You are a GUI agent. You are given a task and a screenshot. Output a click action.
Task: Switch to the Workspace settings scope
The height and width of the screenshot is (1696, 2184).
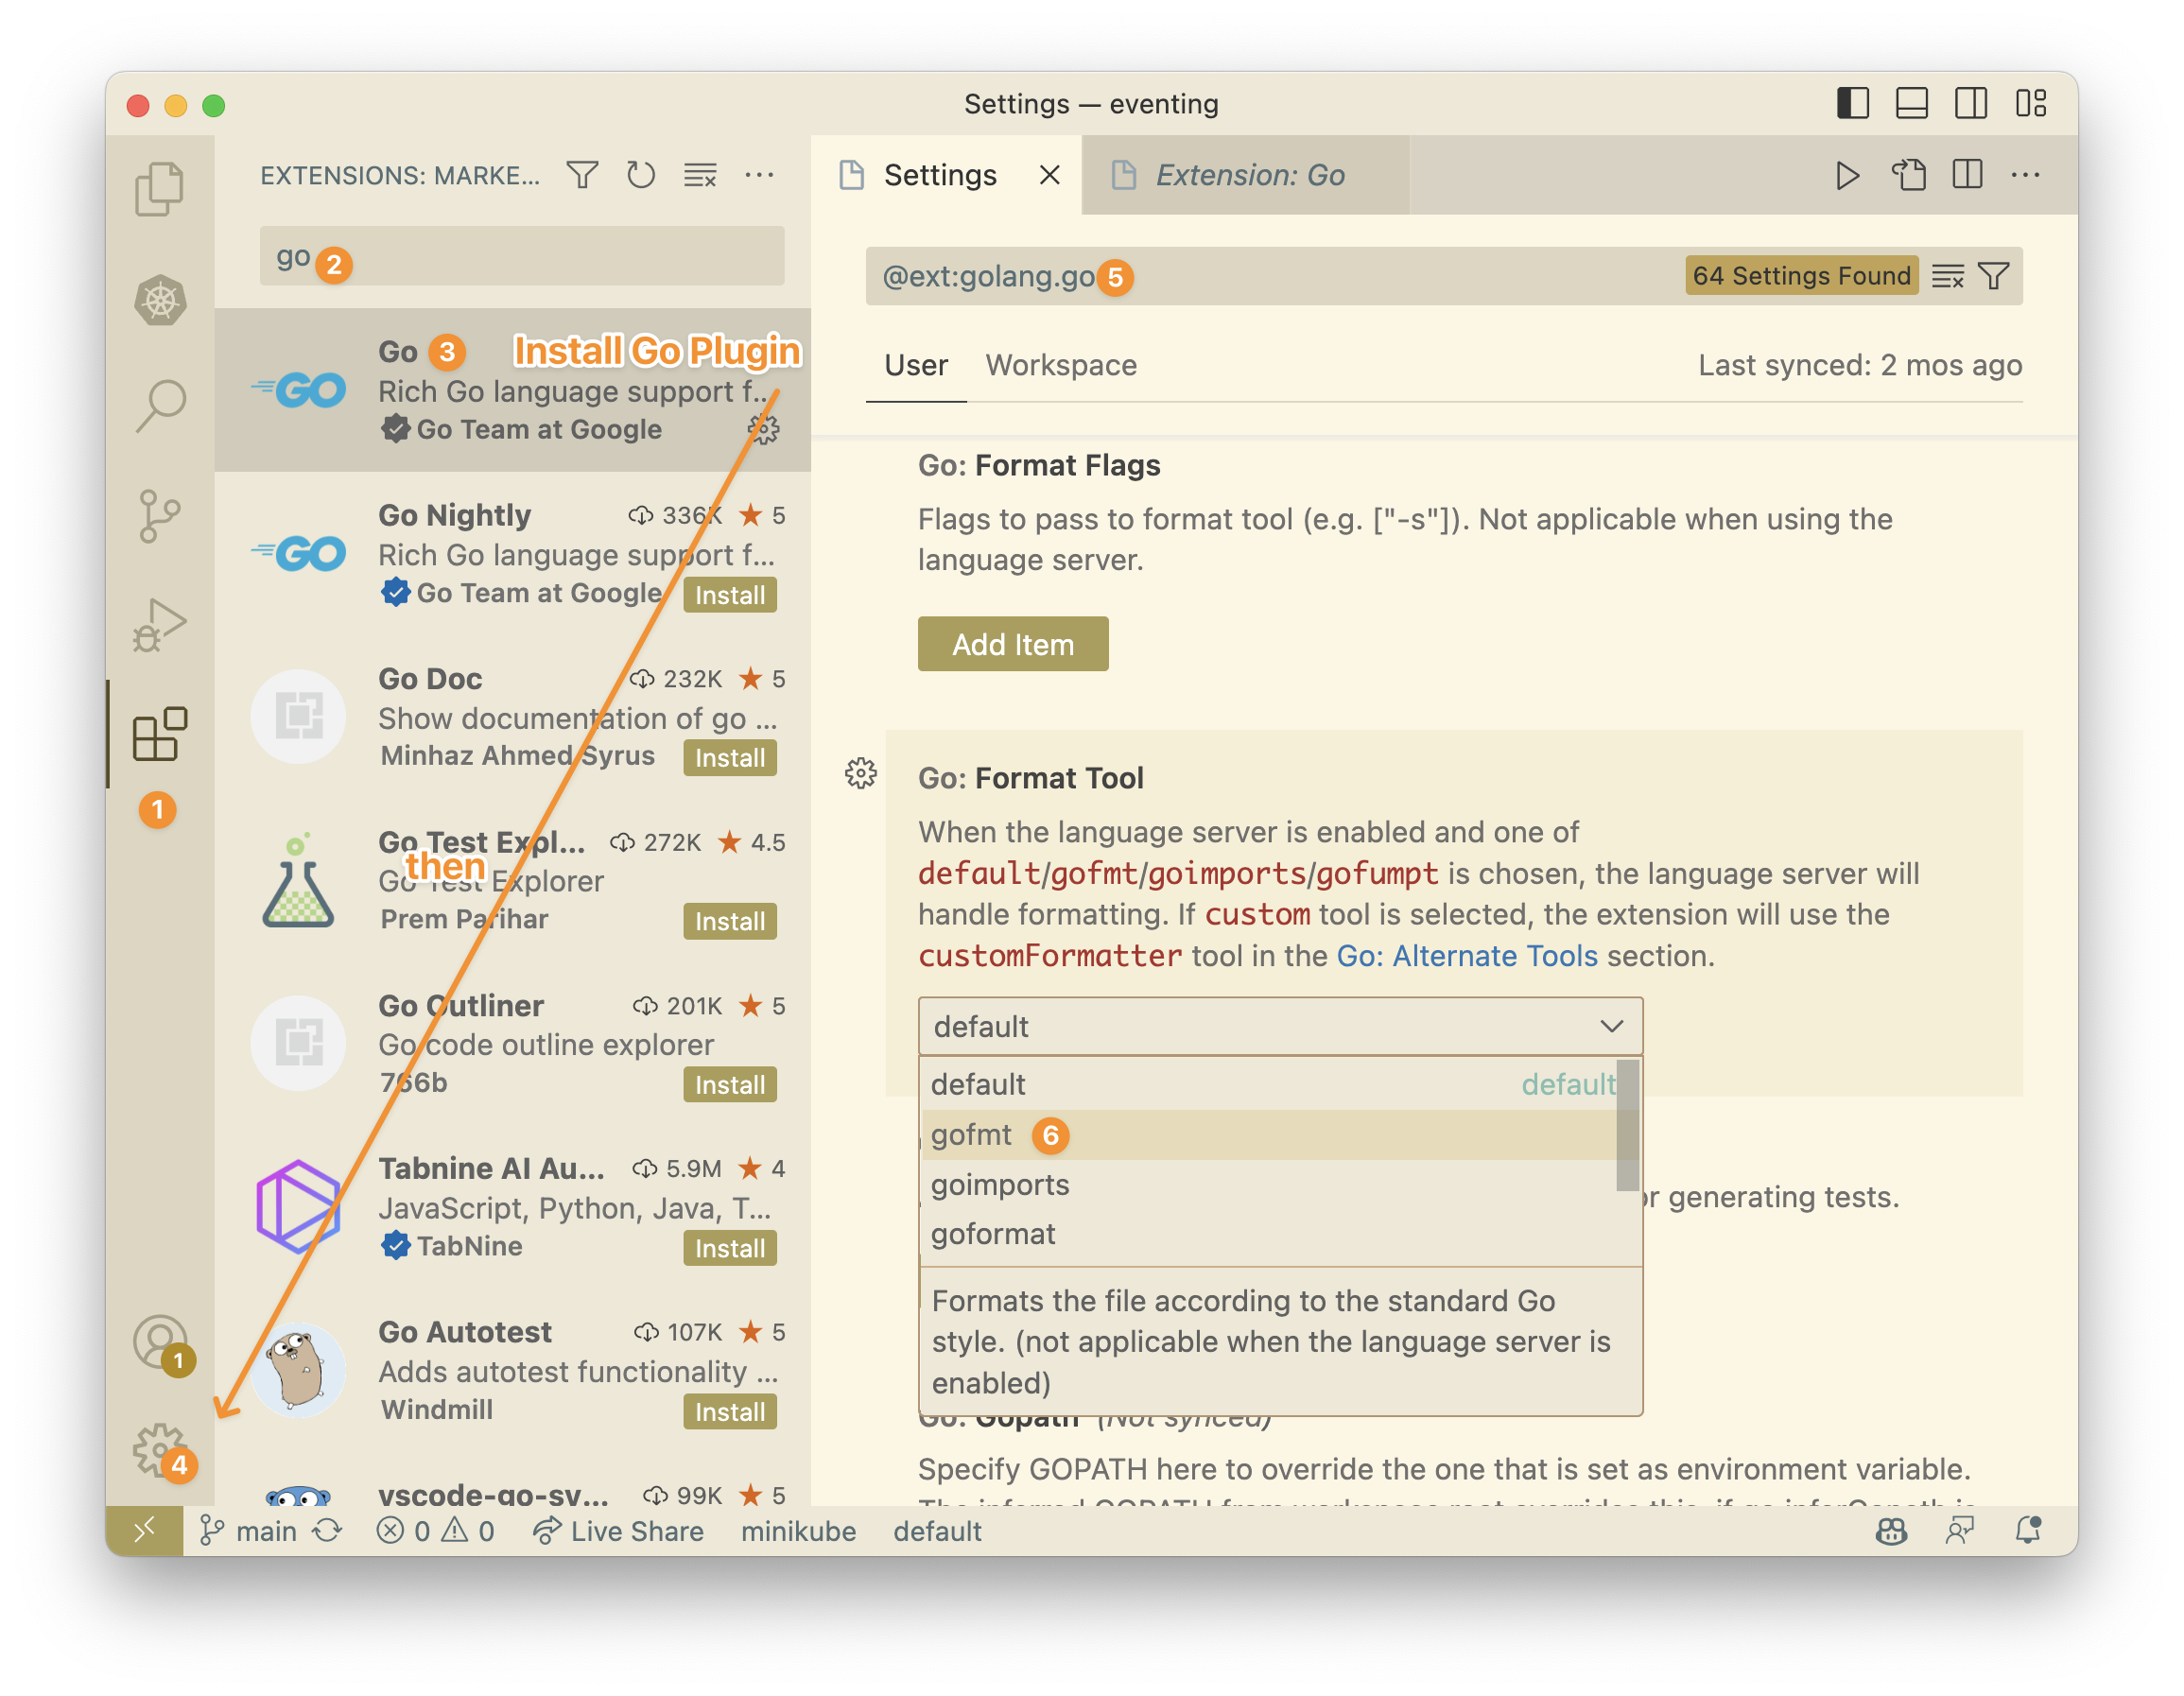[1060, 365]
